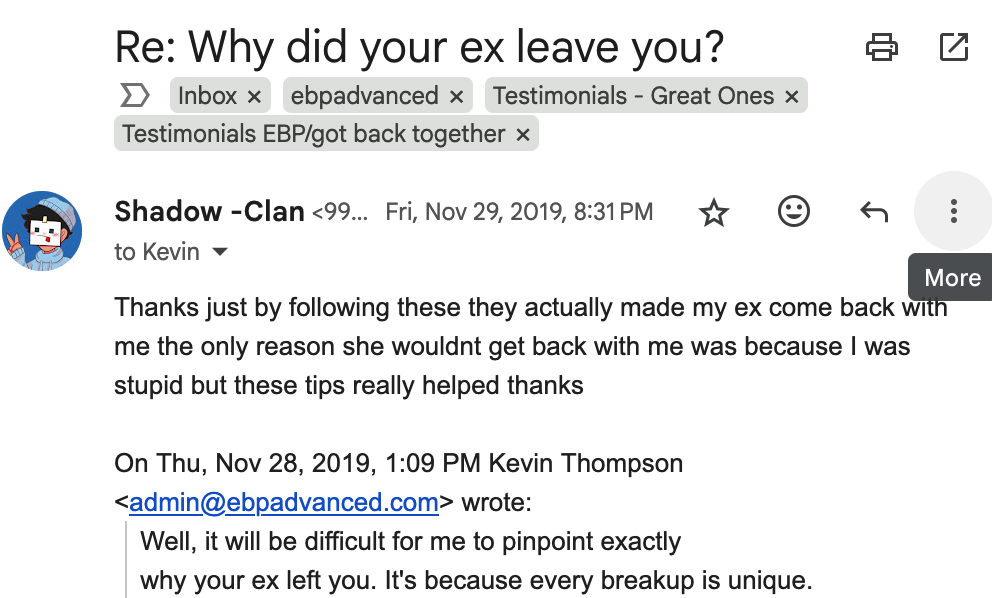992x598 pixels.
Task: Open the email in a new window
Action: tap(954, 47)
